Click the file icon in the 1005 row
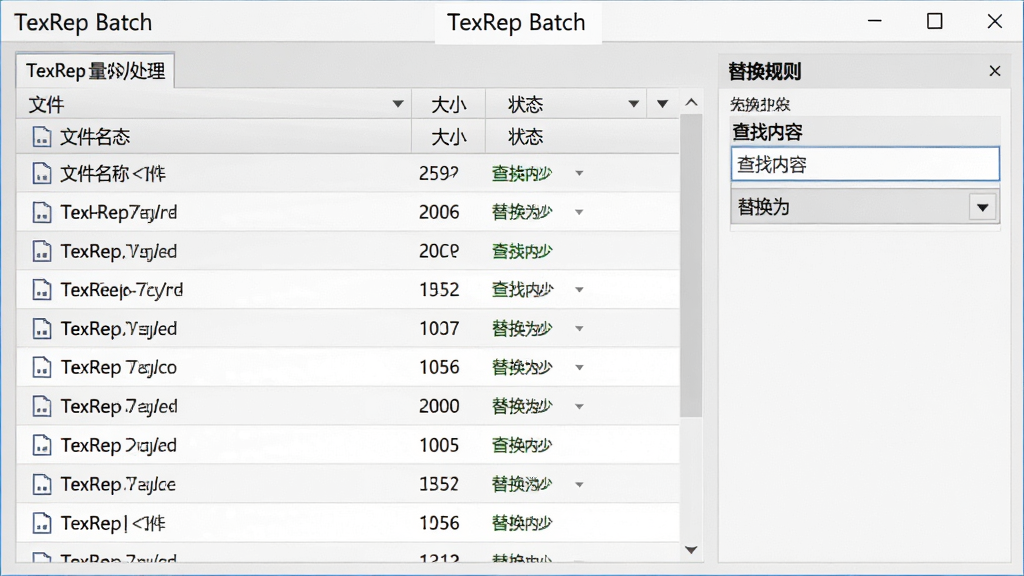This screenshot has width=1024, height=576. [42, 445]
